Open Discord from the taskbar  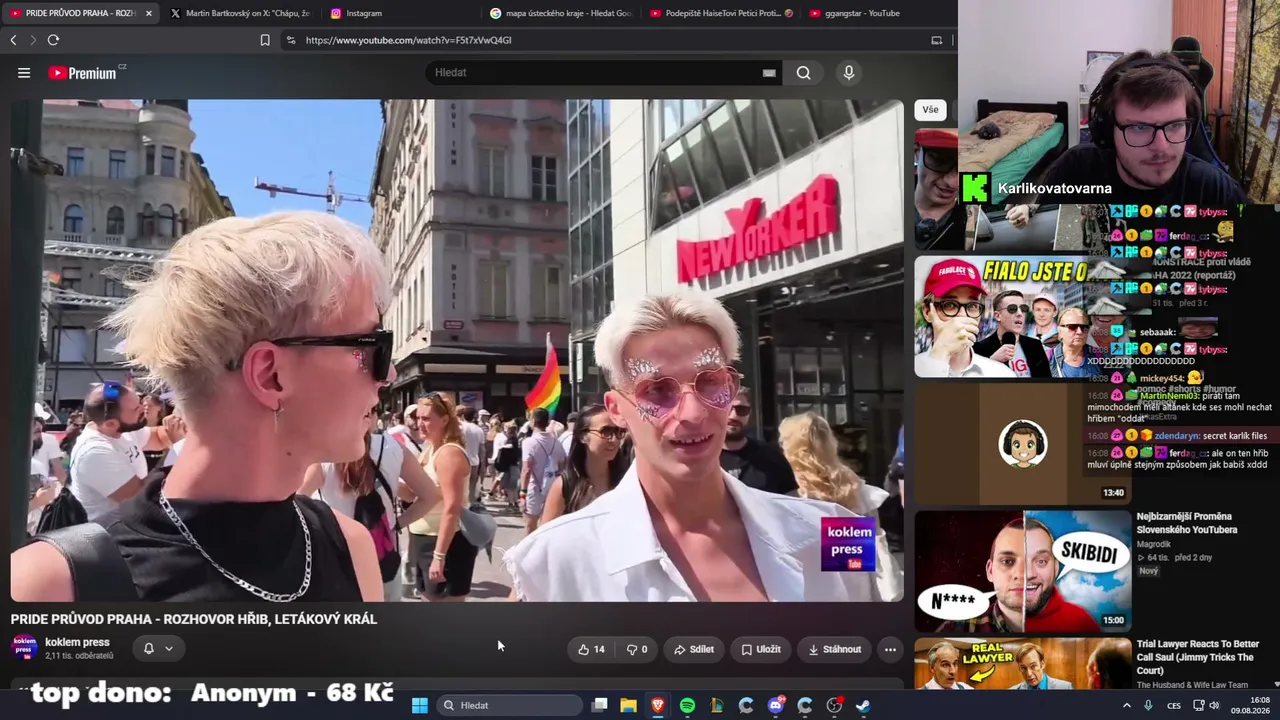pyautogui.click(x=776, y=705)
